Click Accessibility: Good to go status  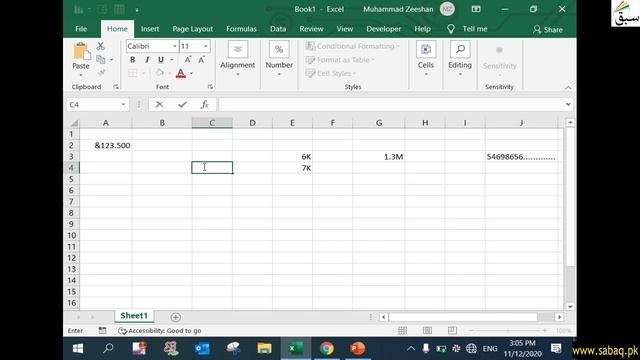160,331
